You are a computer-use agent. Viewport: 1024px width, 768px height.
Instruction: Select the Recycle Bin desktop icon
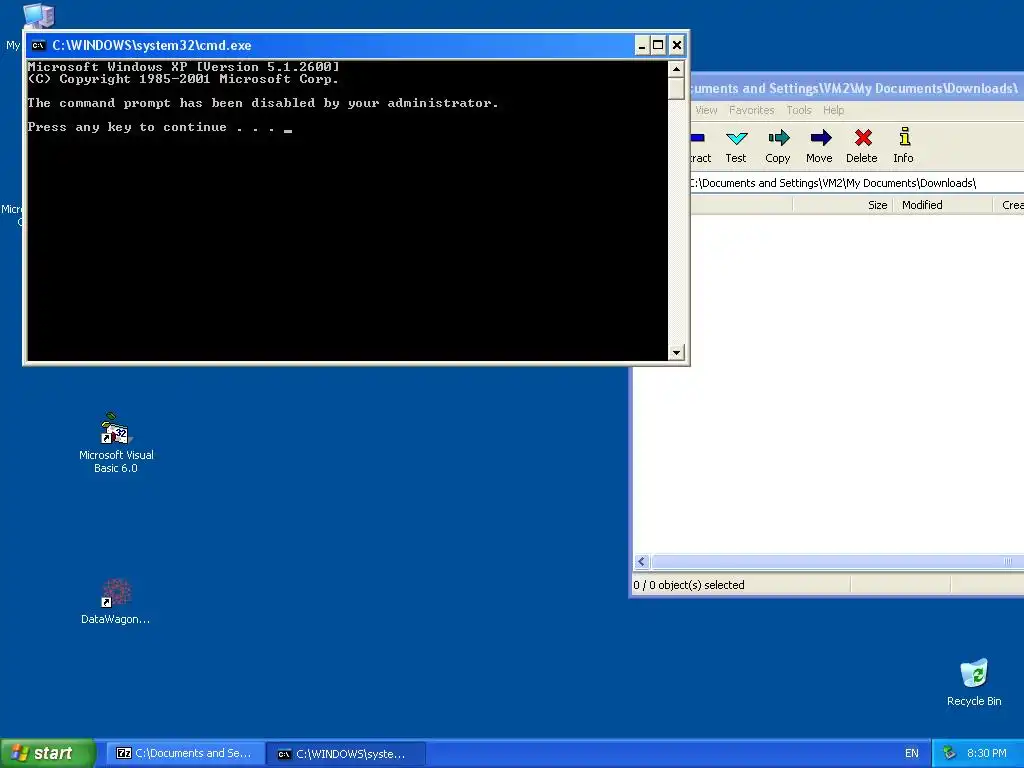(974, 682)
